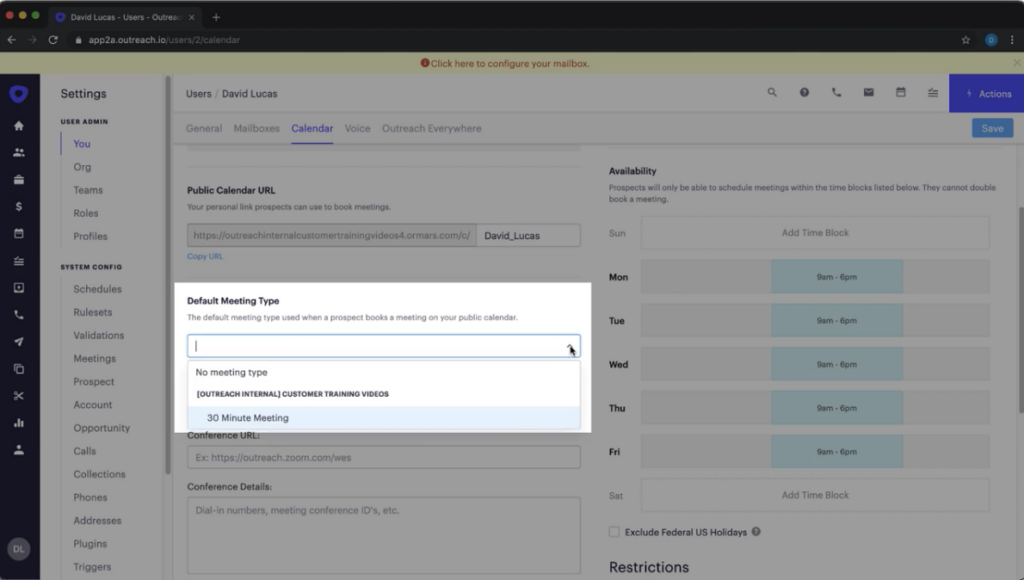Open the calendar icon in left sidebar
Image resolution: width=1024 pixels, height=580 pixels.
[19, 234]
